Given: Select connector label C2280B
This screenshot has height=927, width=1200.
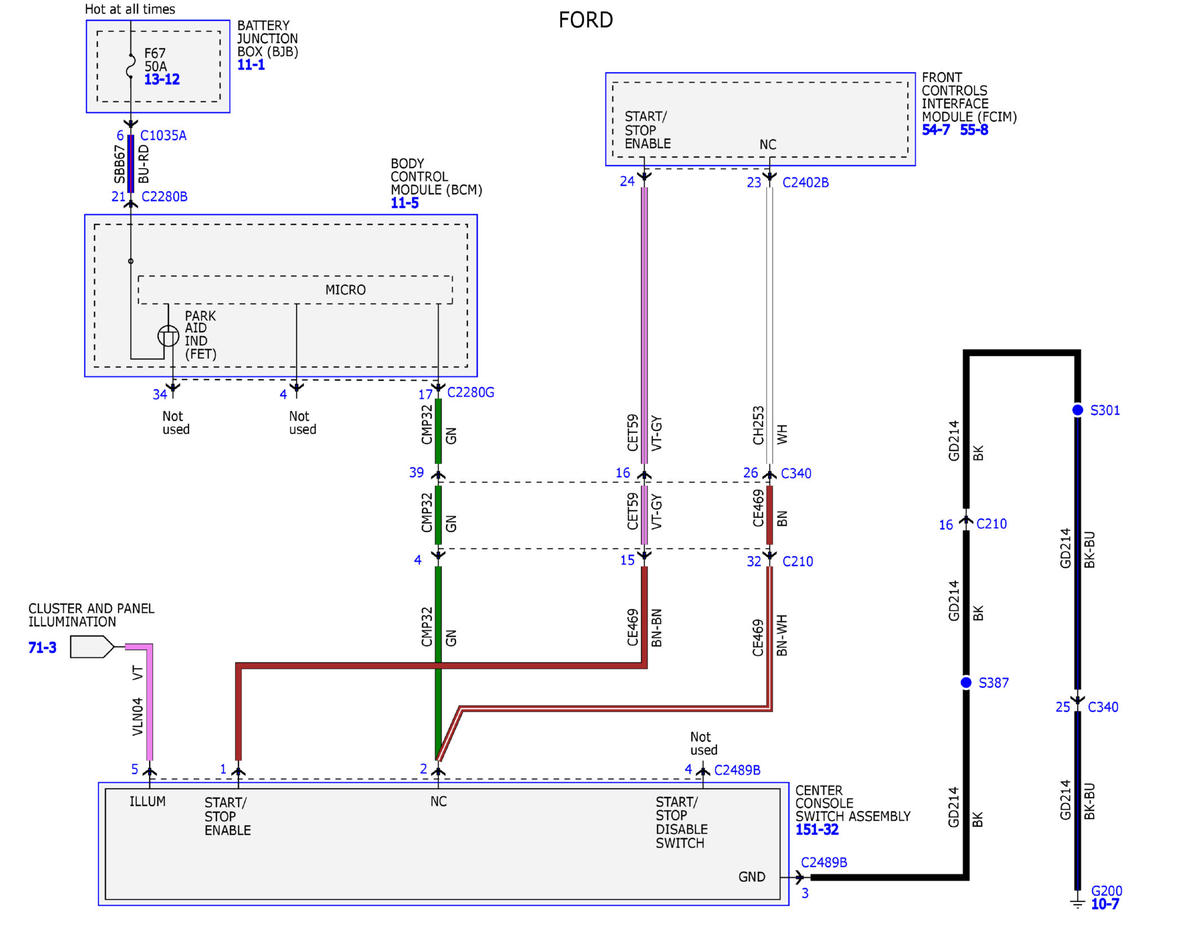Looking at the screenshot, I should tap(164, 196).
